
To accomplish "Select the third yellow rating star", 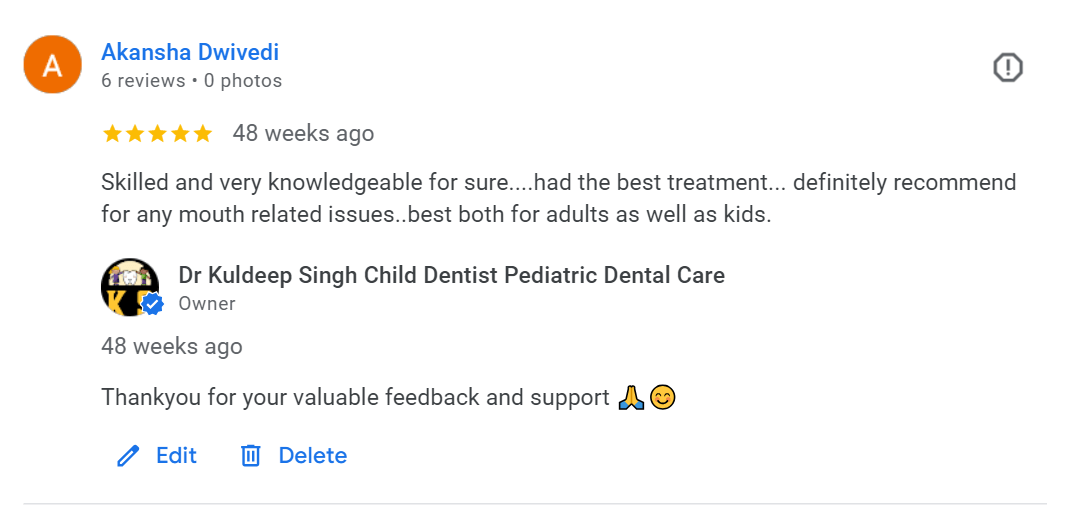I will 157,133.
